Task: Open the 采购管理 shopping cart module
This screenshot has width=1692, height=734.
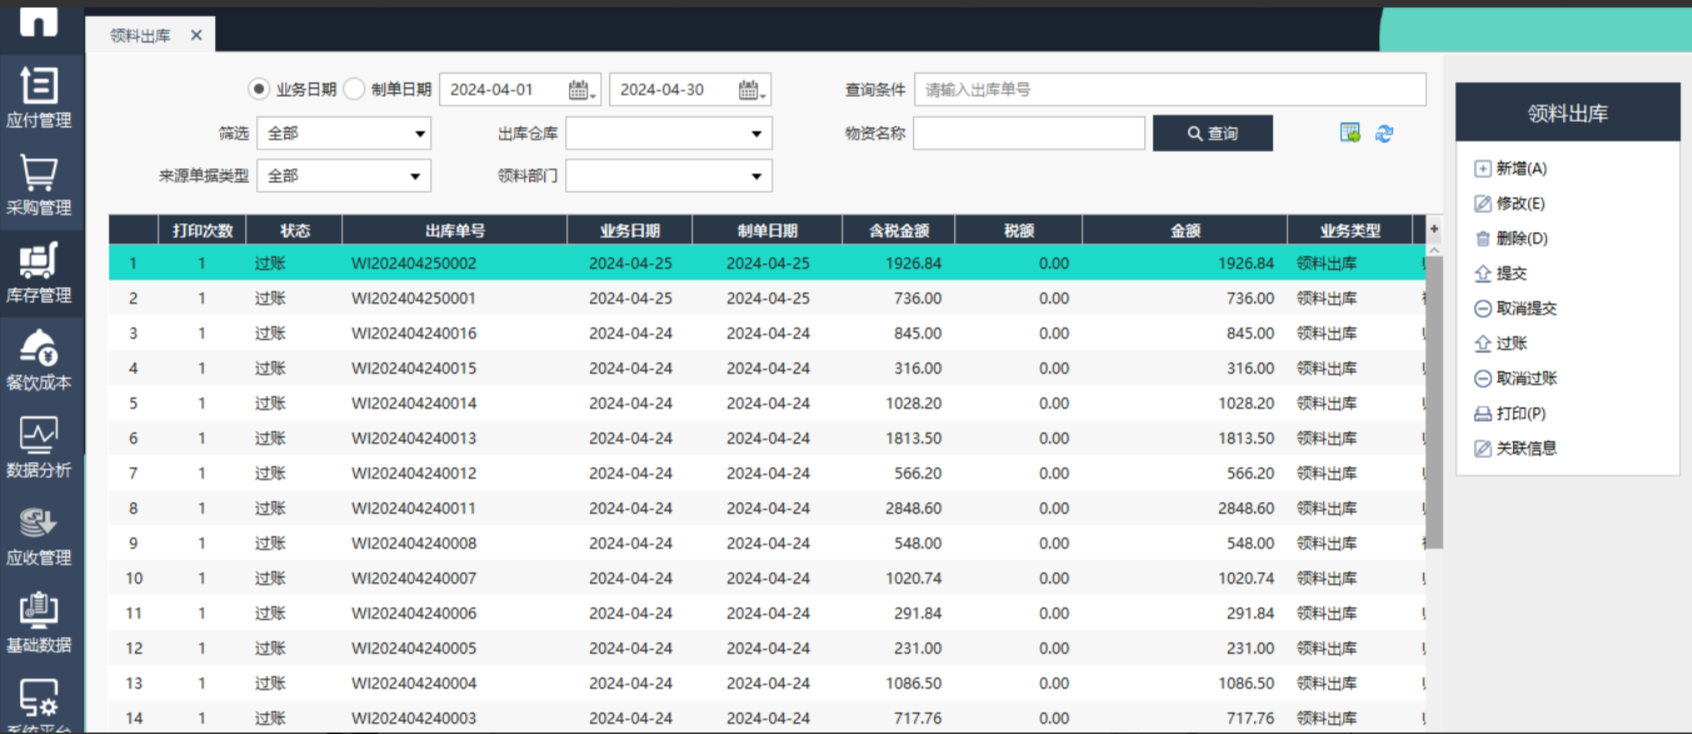Action: pyautogui.click(x=39, y=185)
